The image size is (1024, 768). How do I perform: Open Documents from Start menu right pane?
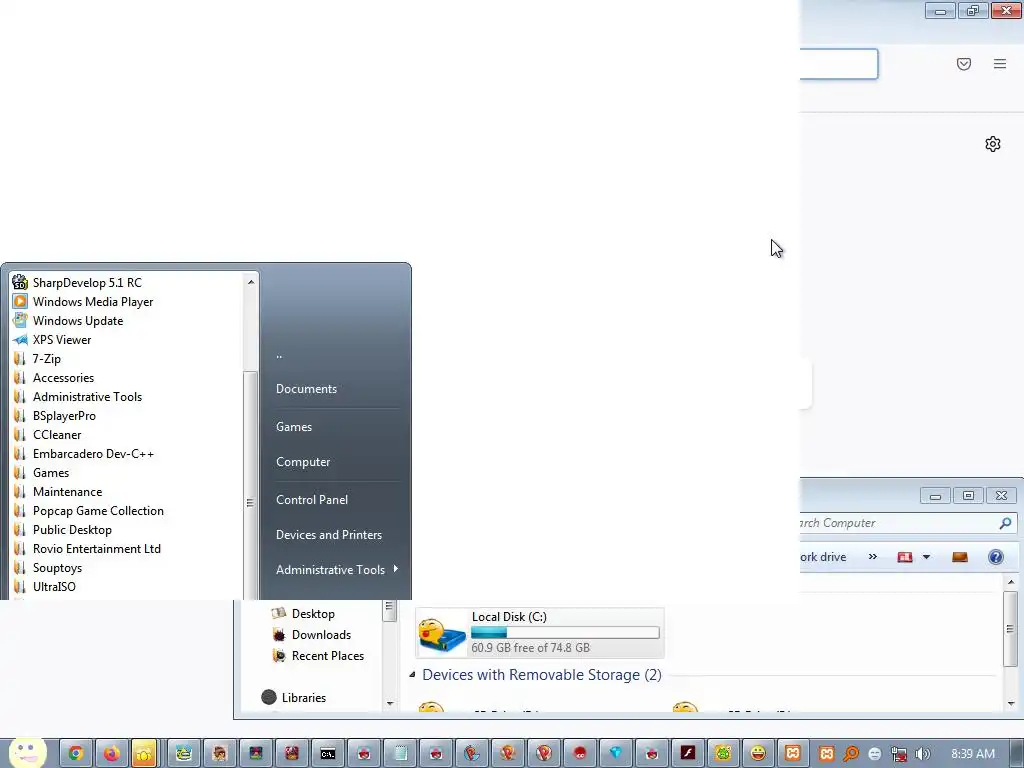click(x=306, y=389)
